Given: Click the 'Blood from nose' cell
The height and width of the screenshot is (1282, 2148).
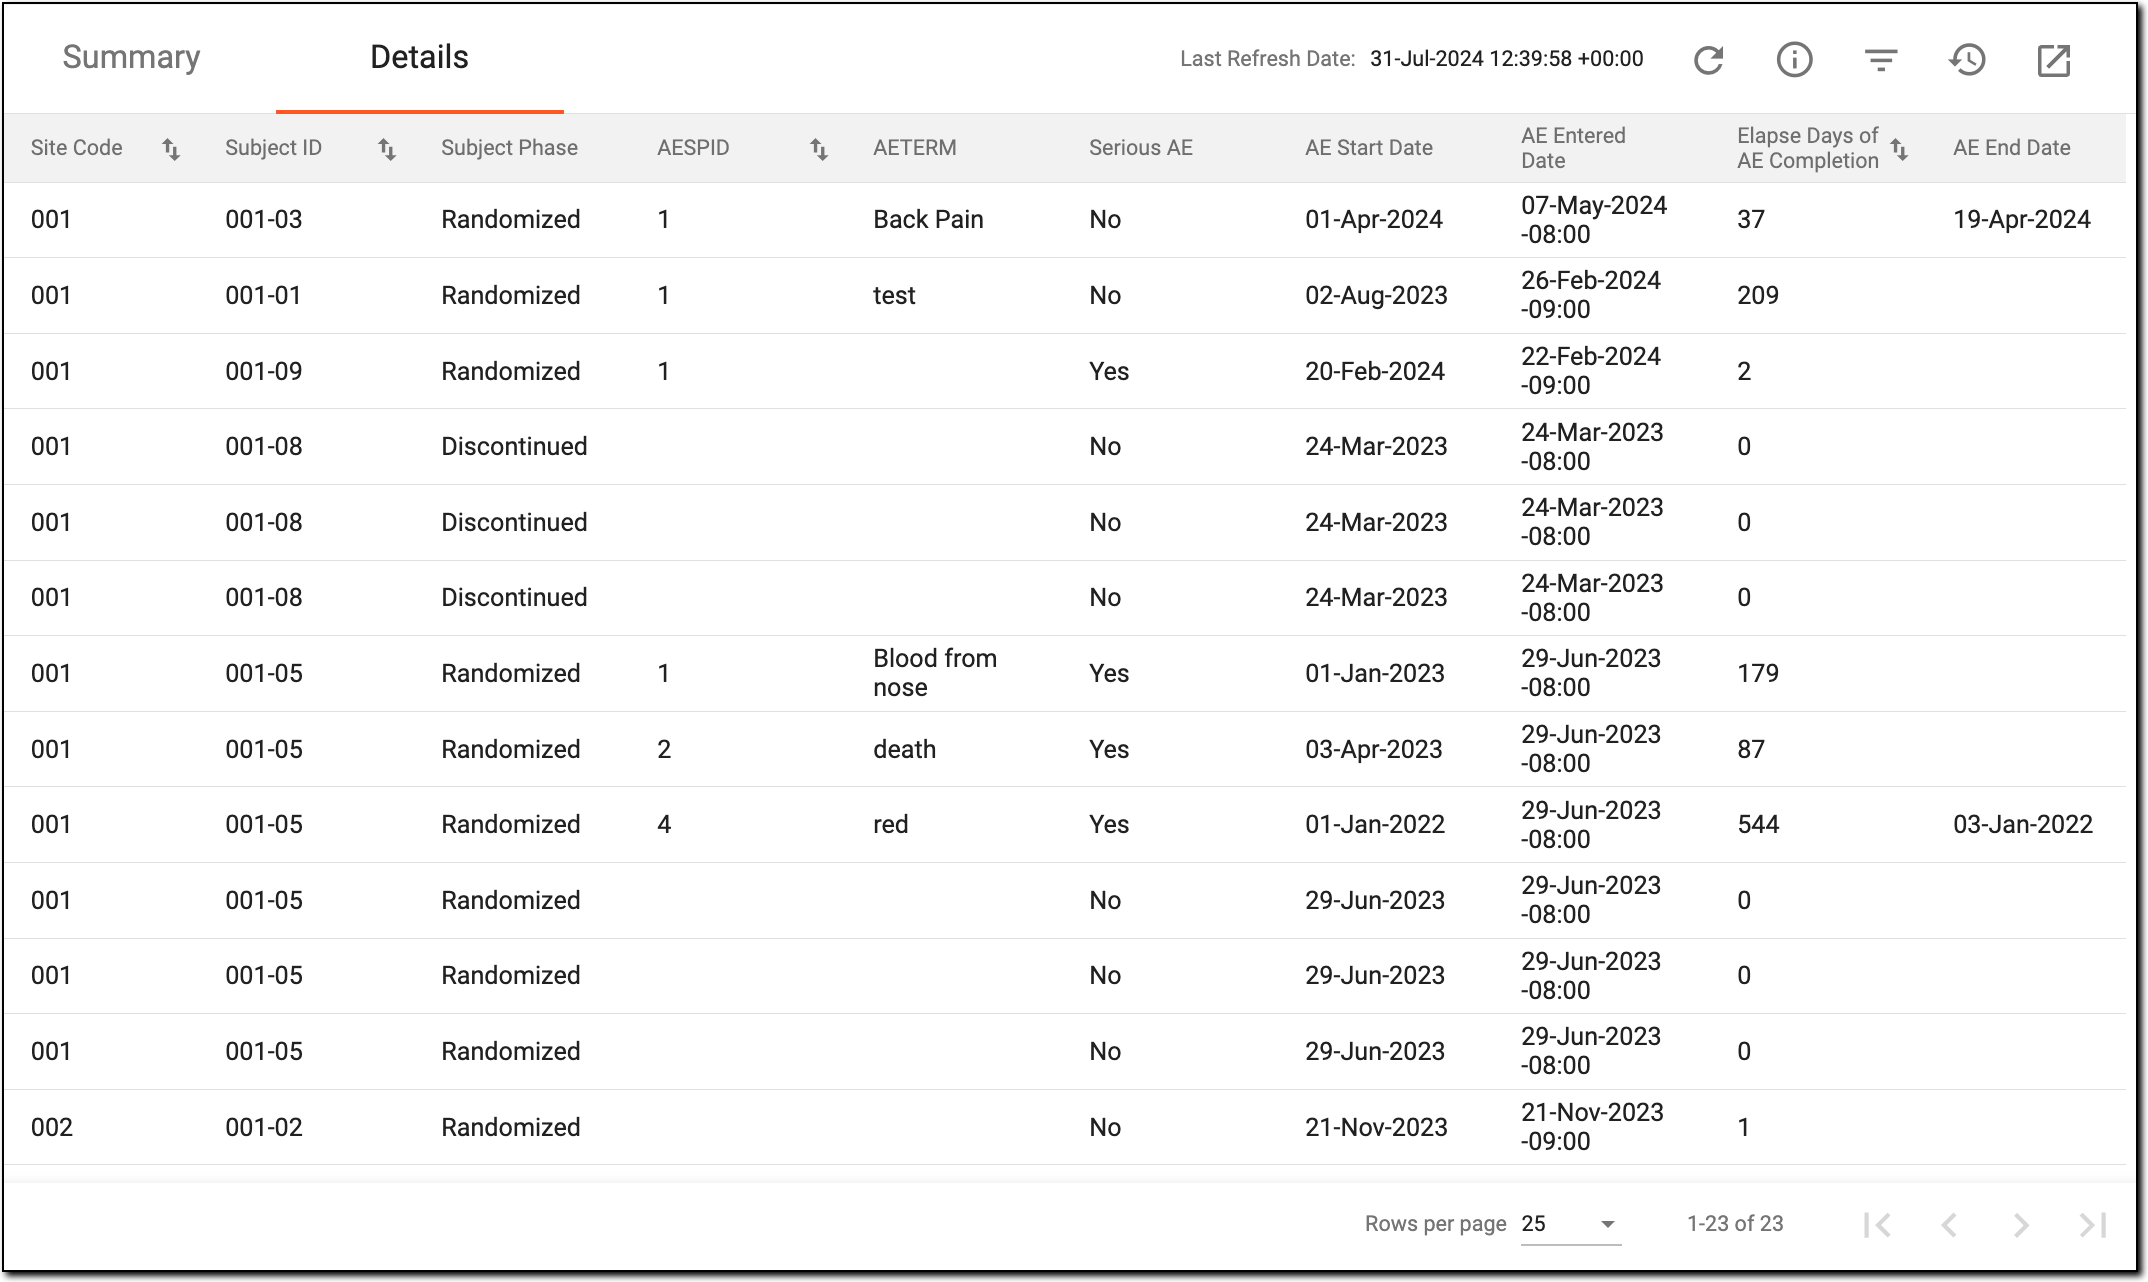Looking at the screenshot, I should [935, 673].
